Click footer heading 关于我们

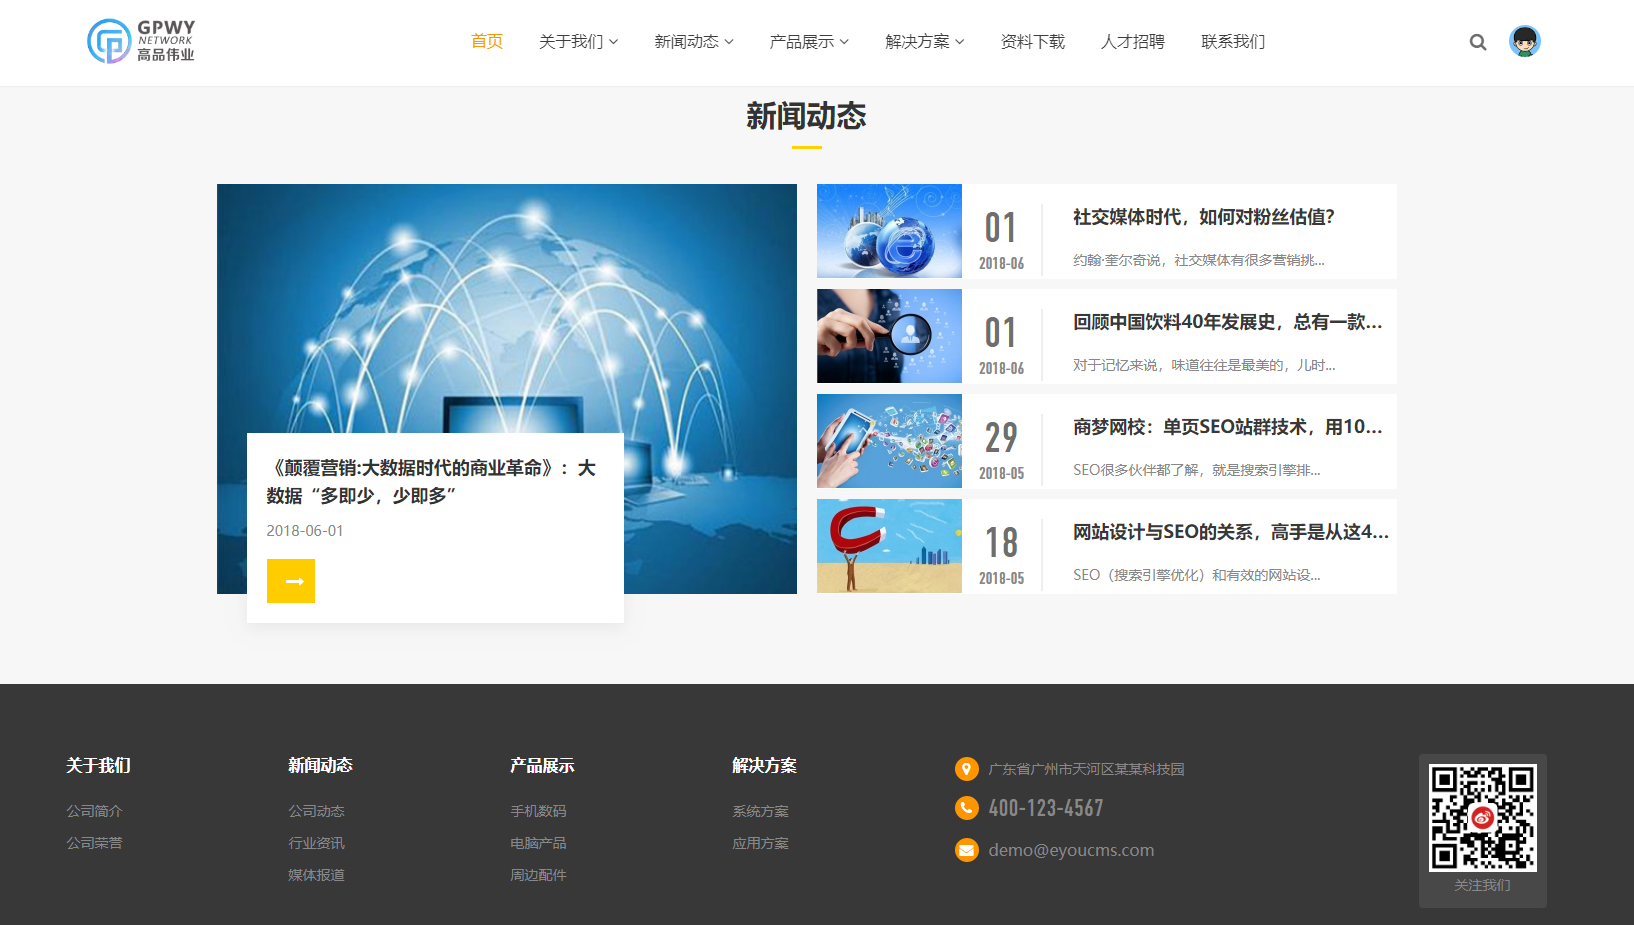coord(98,765)
